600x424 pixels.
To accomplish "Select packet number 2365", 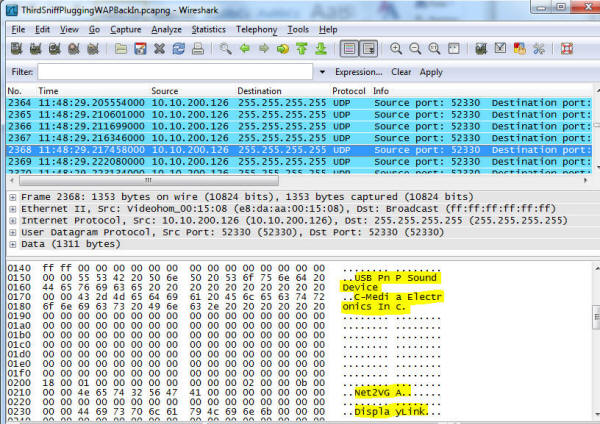I will tap(299, 114).
